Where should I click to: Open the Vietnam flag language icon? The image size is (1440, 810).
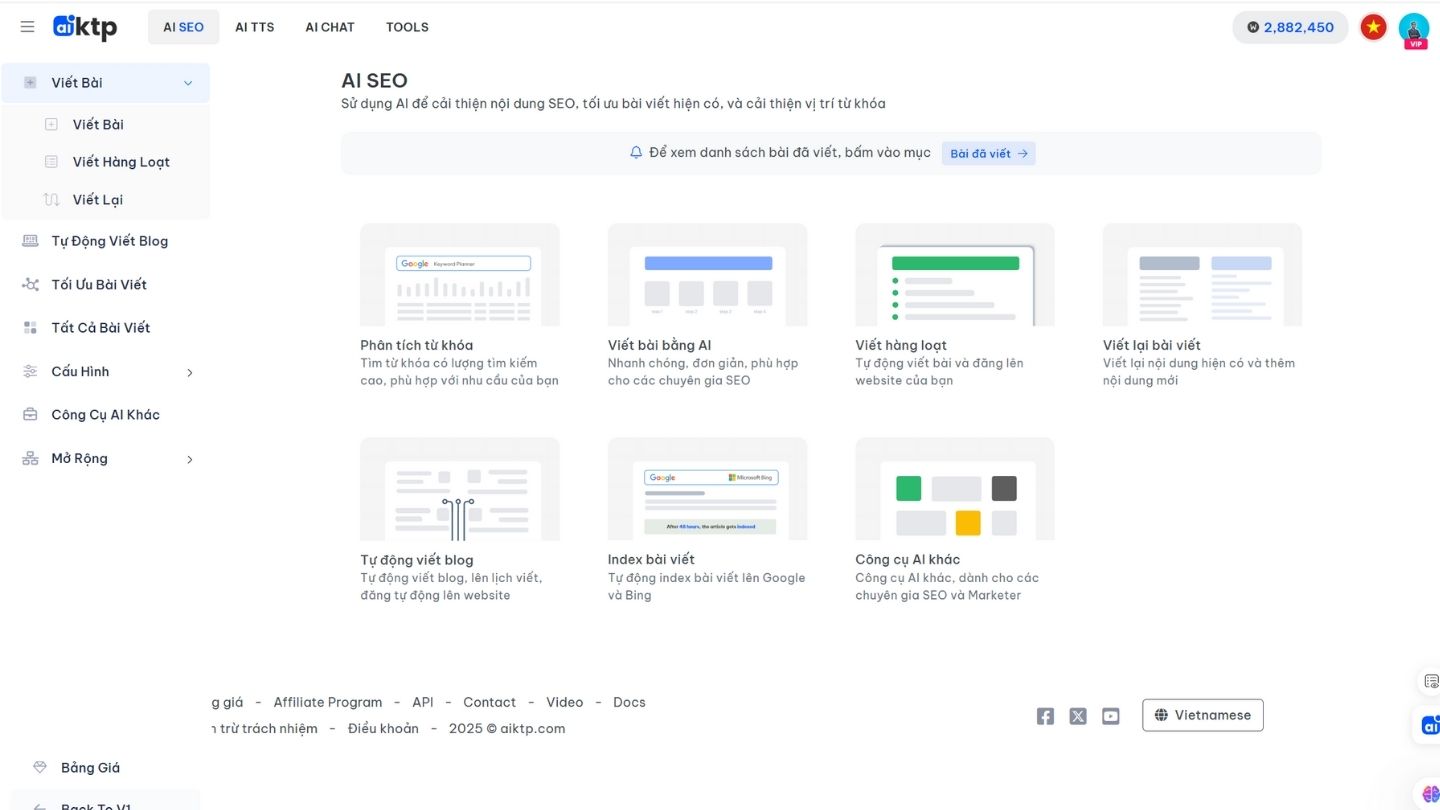[x=1373, y=27]
